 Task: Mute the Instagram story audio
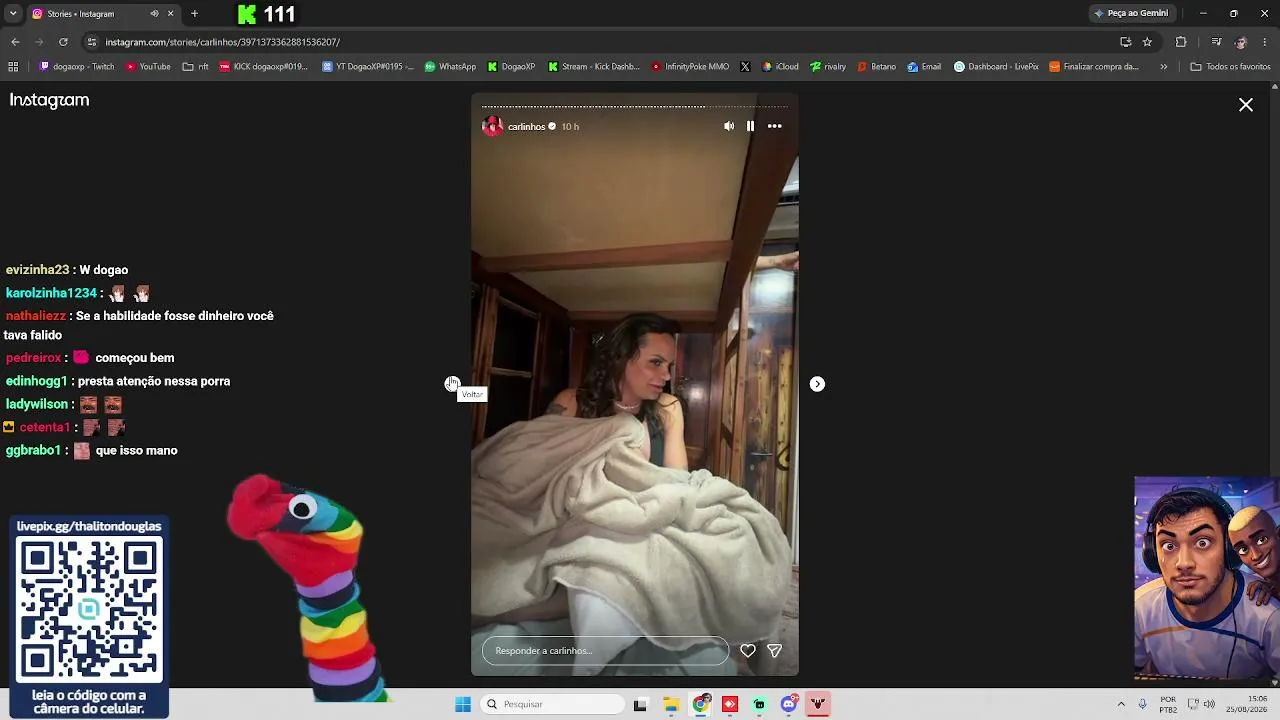pyautogui.click(x=729, y=126)
